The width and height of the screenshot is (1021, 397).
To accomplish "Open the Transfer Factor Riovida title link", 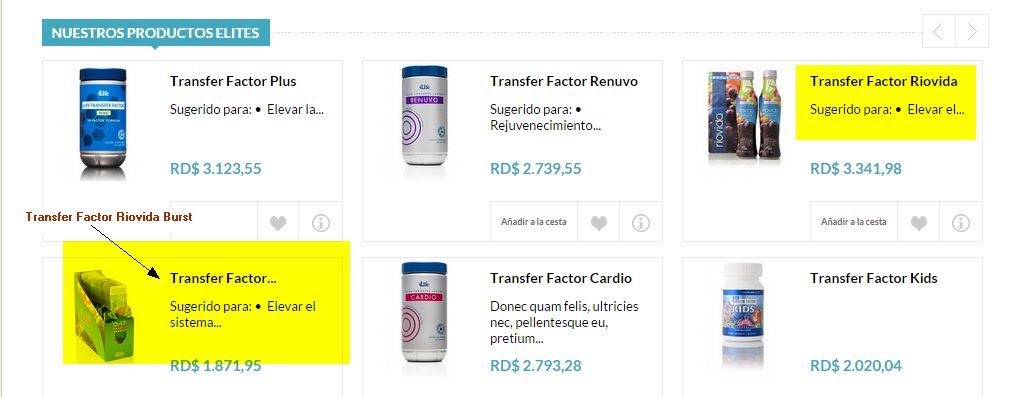I will tap(884, 81).
